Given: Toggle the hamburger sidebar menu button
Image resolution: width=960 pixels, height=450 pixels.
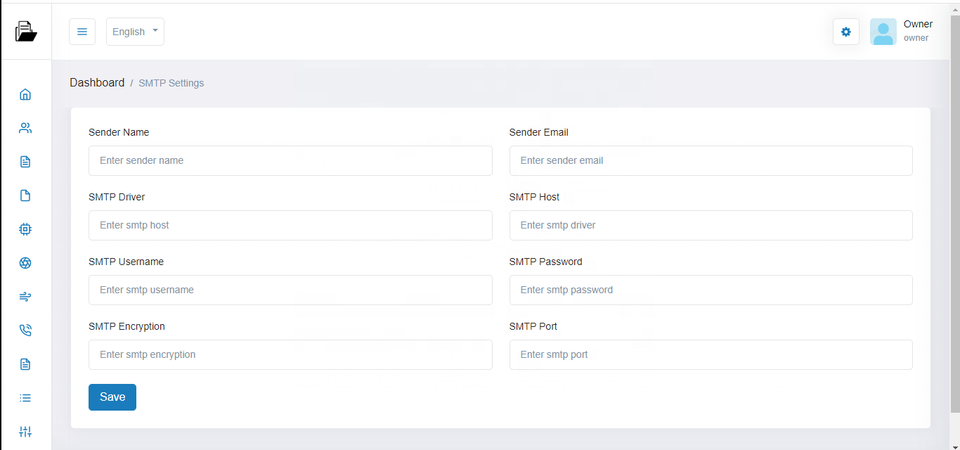Looking at the screenshot, I should 82,32.
